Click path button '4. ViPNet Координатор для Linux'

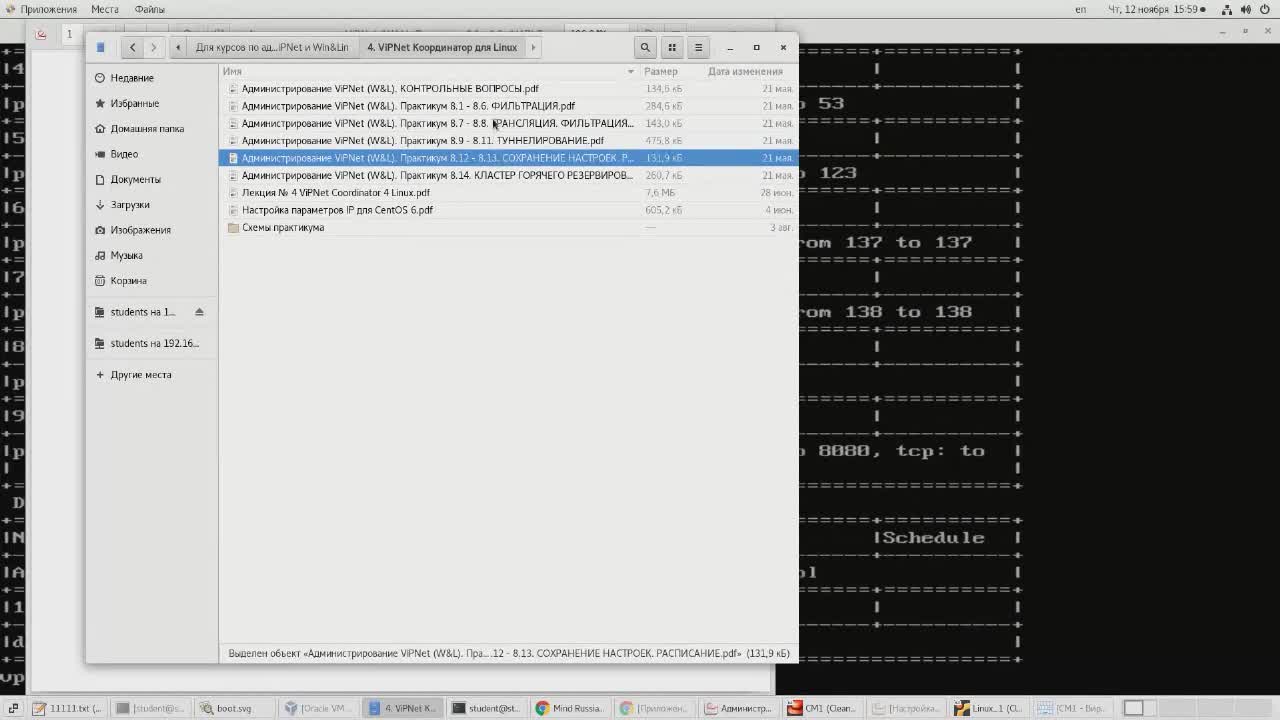(x=442, y=47)
